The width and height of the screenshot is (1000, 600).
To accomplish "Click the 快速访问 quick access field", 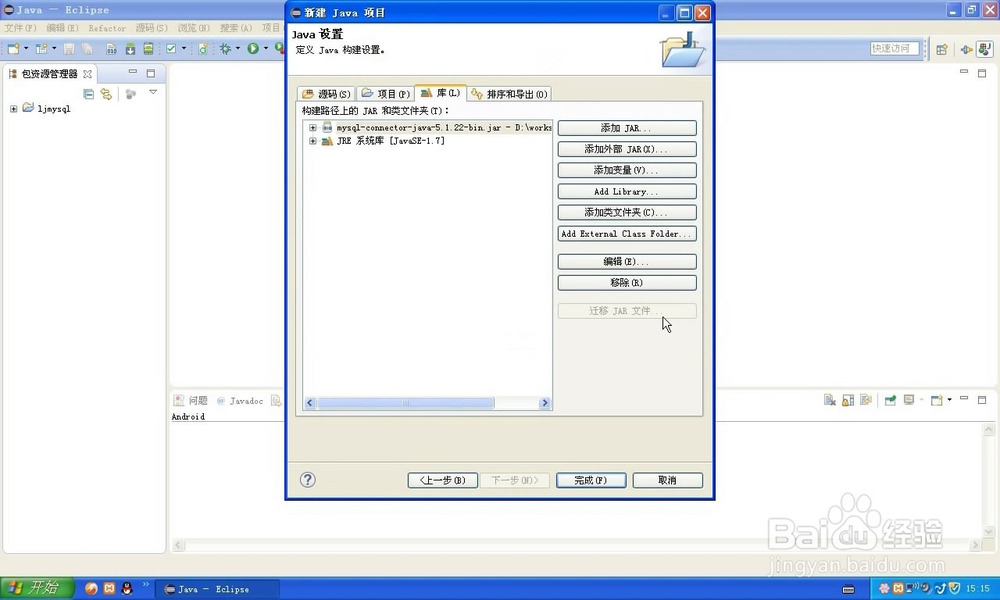I will (894, 48).
